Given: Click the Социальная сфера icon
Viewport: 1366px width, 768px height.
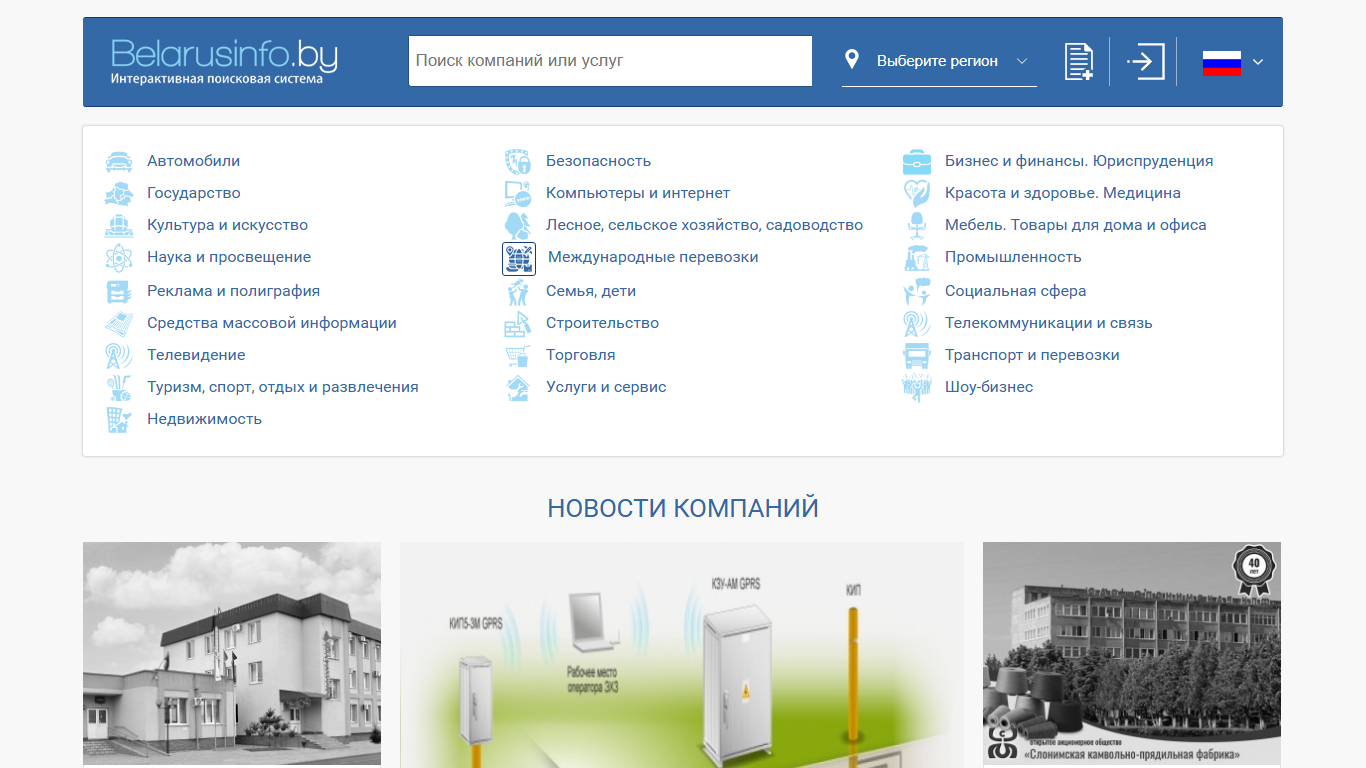Looking at the screenshot, I should (917, 291).
